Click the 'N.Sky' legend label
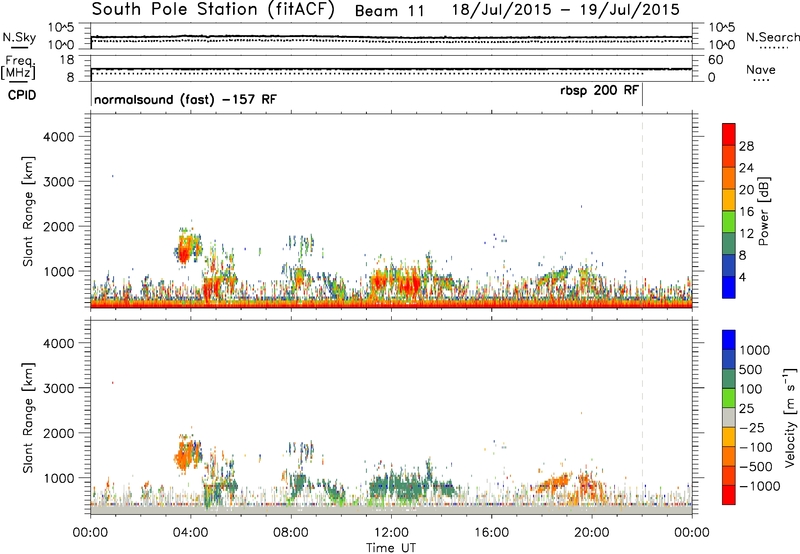 [x=19, y=37]
